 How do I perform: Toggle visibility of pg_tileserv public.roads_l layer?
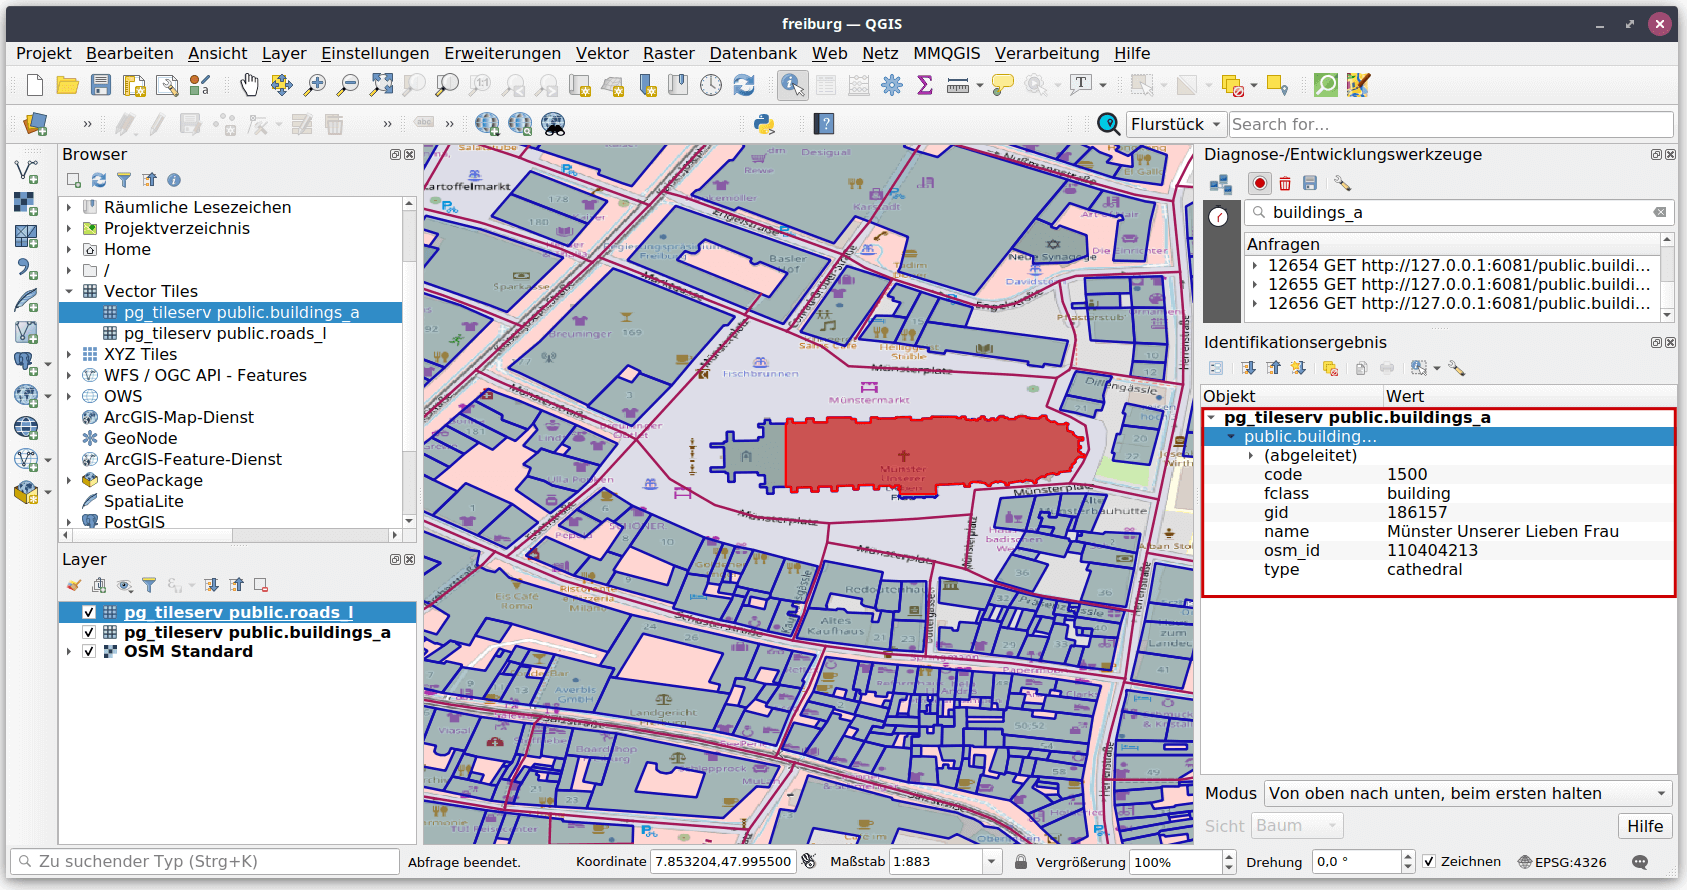(x=89, y=612)
